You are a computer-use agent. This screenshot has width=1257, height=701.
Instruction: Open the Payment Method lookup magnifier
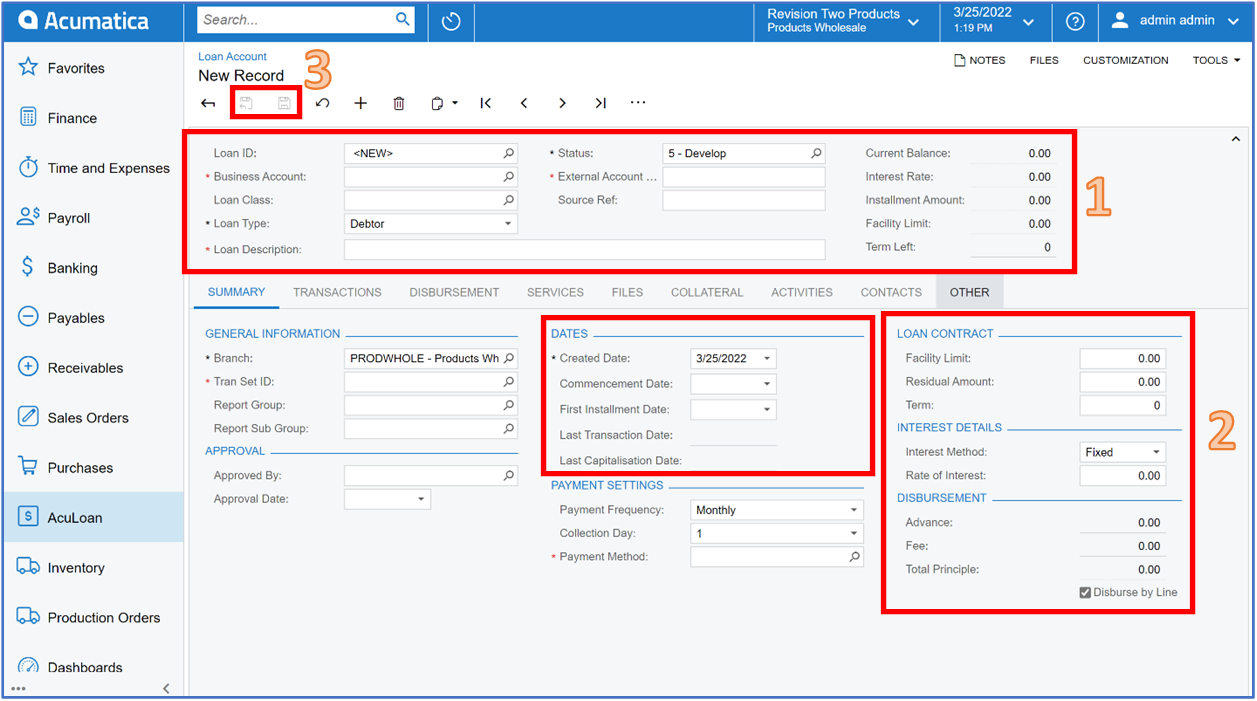(x=855, y=557)
